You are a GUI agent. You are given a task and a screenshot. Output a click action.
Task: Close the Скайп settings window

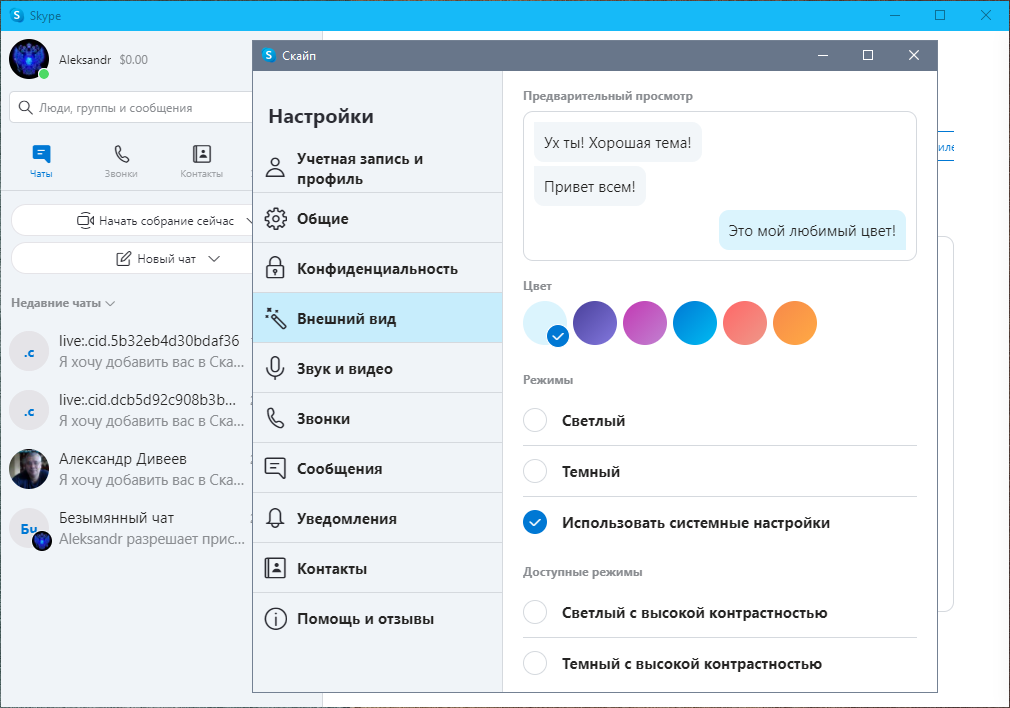tap(913, 55)
